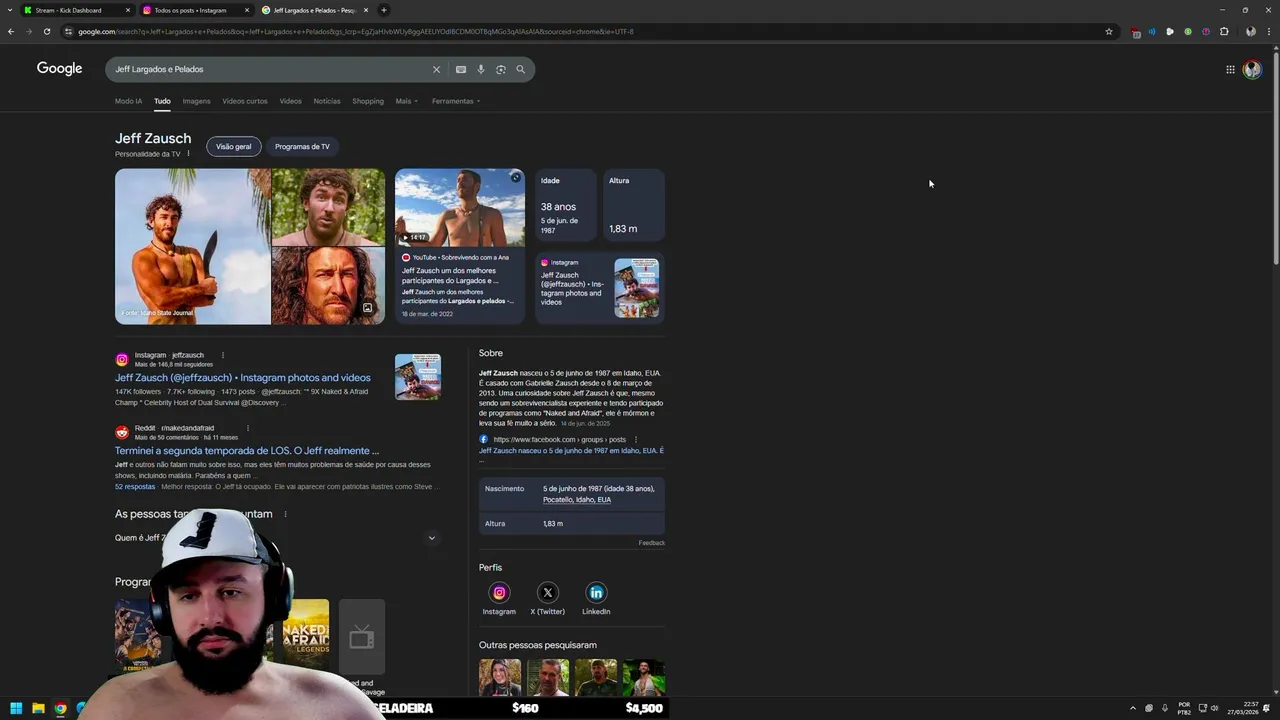The width and height of the screenshot is (1280, 720).
Task: Open a new browser tab
Action: click(384, 10)
